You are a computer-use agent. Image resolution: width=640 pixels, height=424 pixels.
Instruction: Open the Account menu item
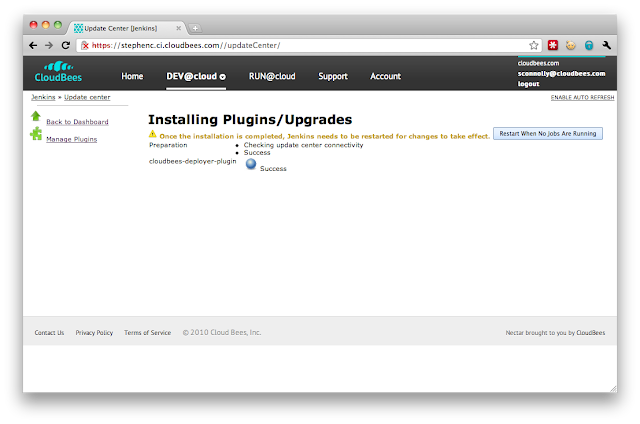(385, 76)
